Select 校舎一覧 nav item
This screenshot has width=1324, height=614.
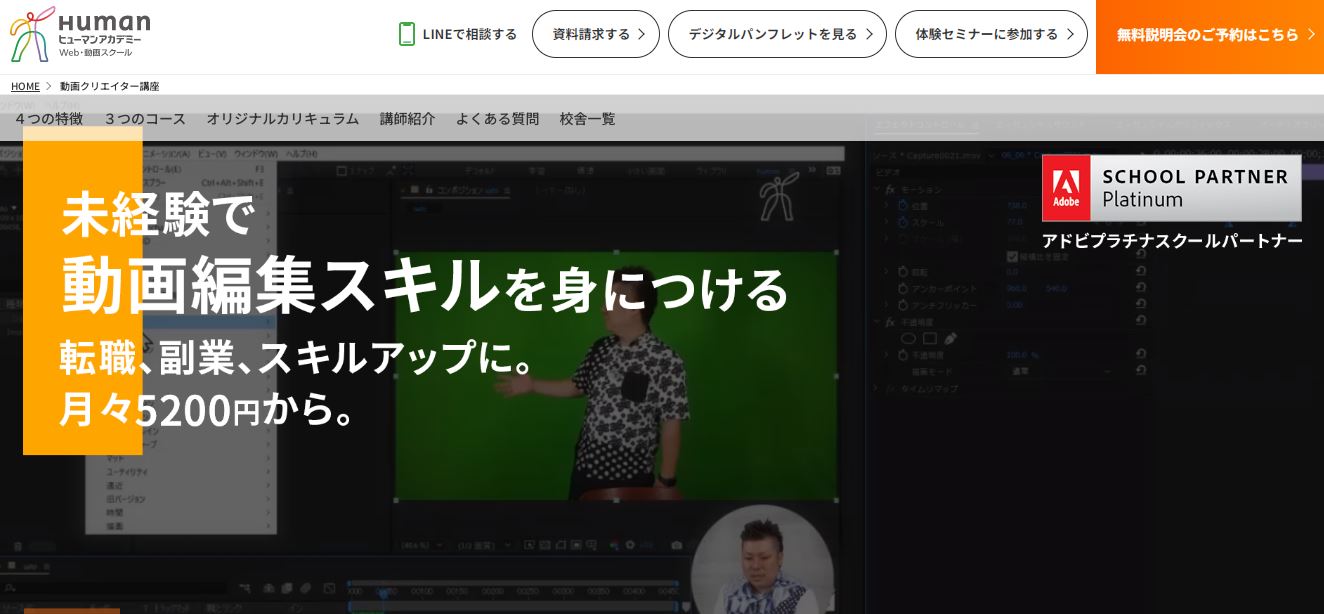[587, 118]
